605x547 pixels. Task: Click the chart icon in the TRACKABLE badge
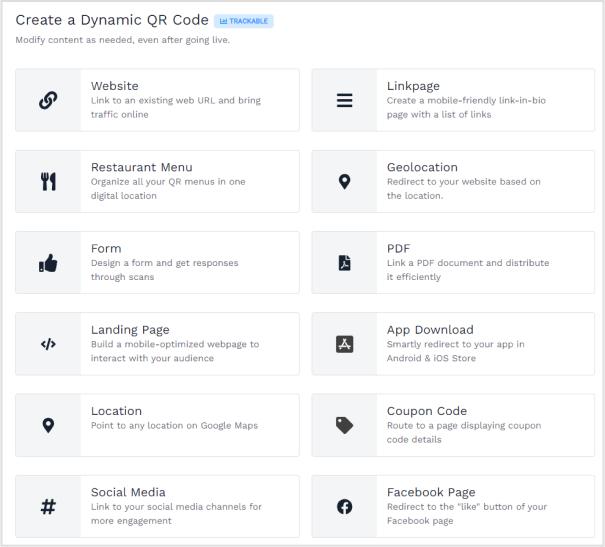point(223,21)
